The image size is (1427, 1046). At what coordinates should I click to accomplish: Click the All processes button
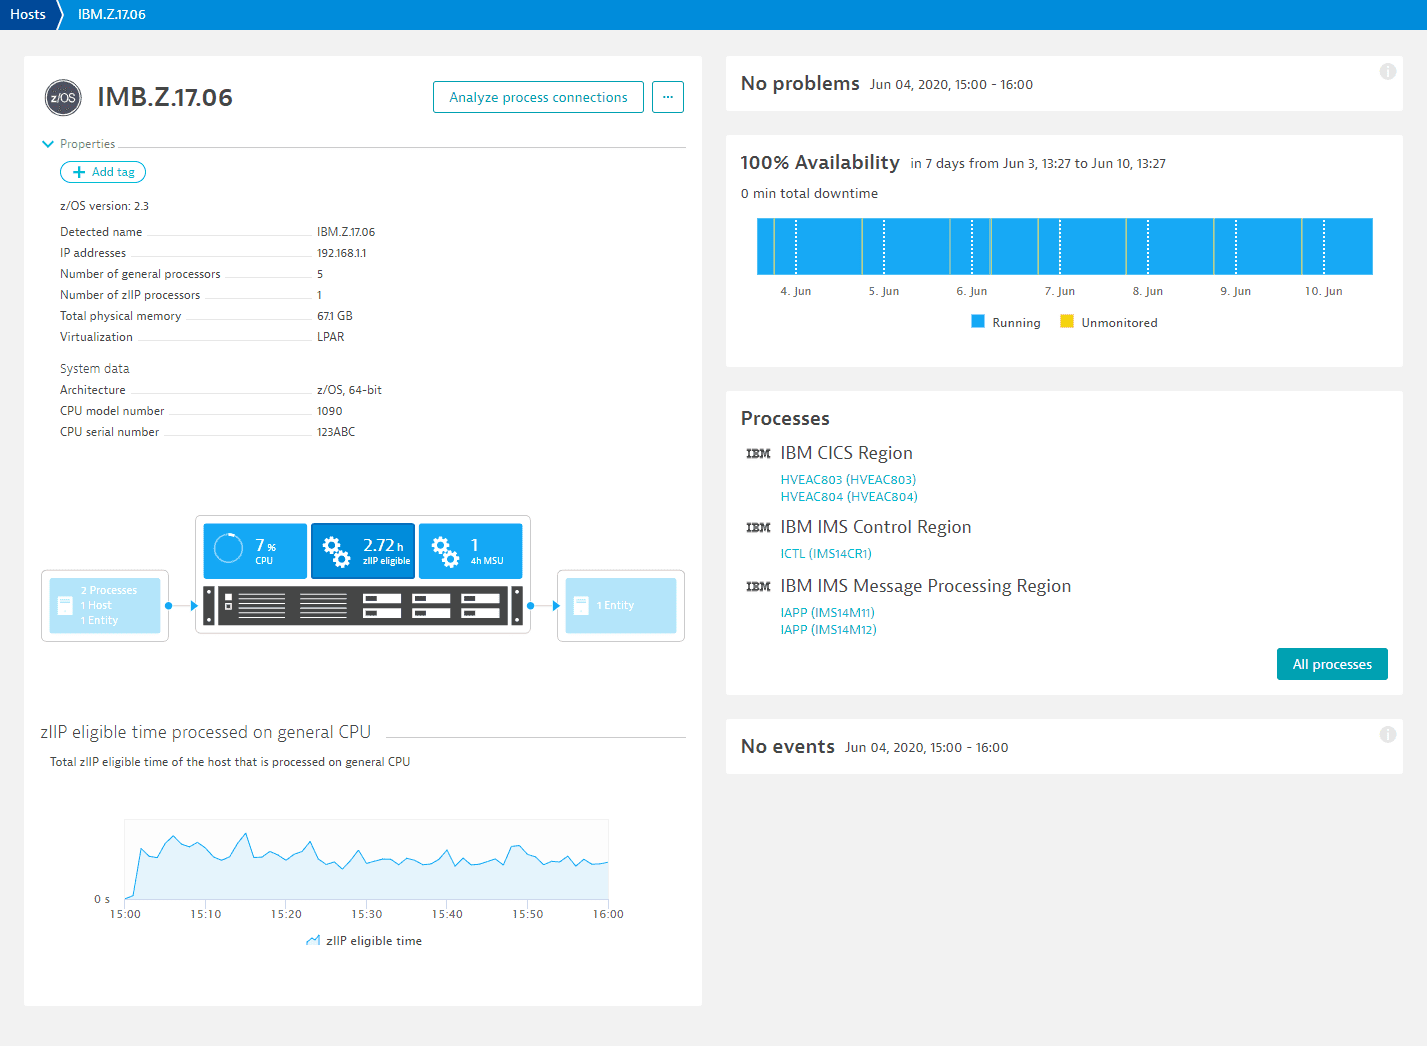tap(1332, 664)
